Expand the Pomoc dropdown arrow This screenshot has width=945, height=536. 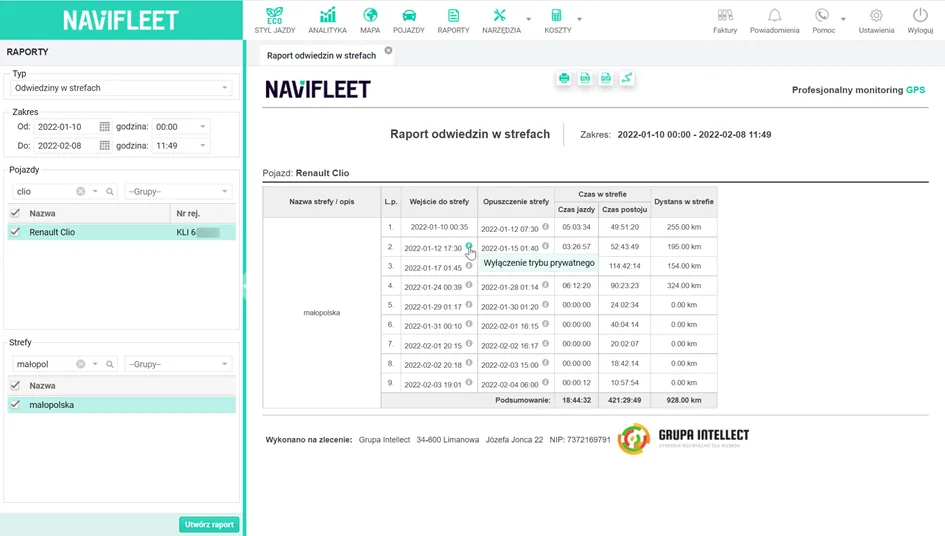pos(843,19)
